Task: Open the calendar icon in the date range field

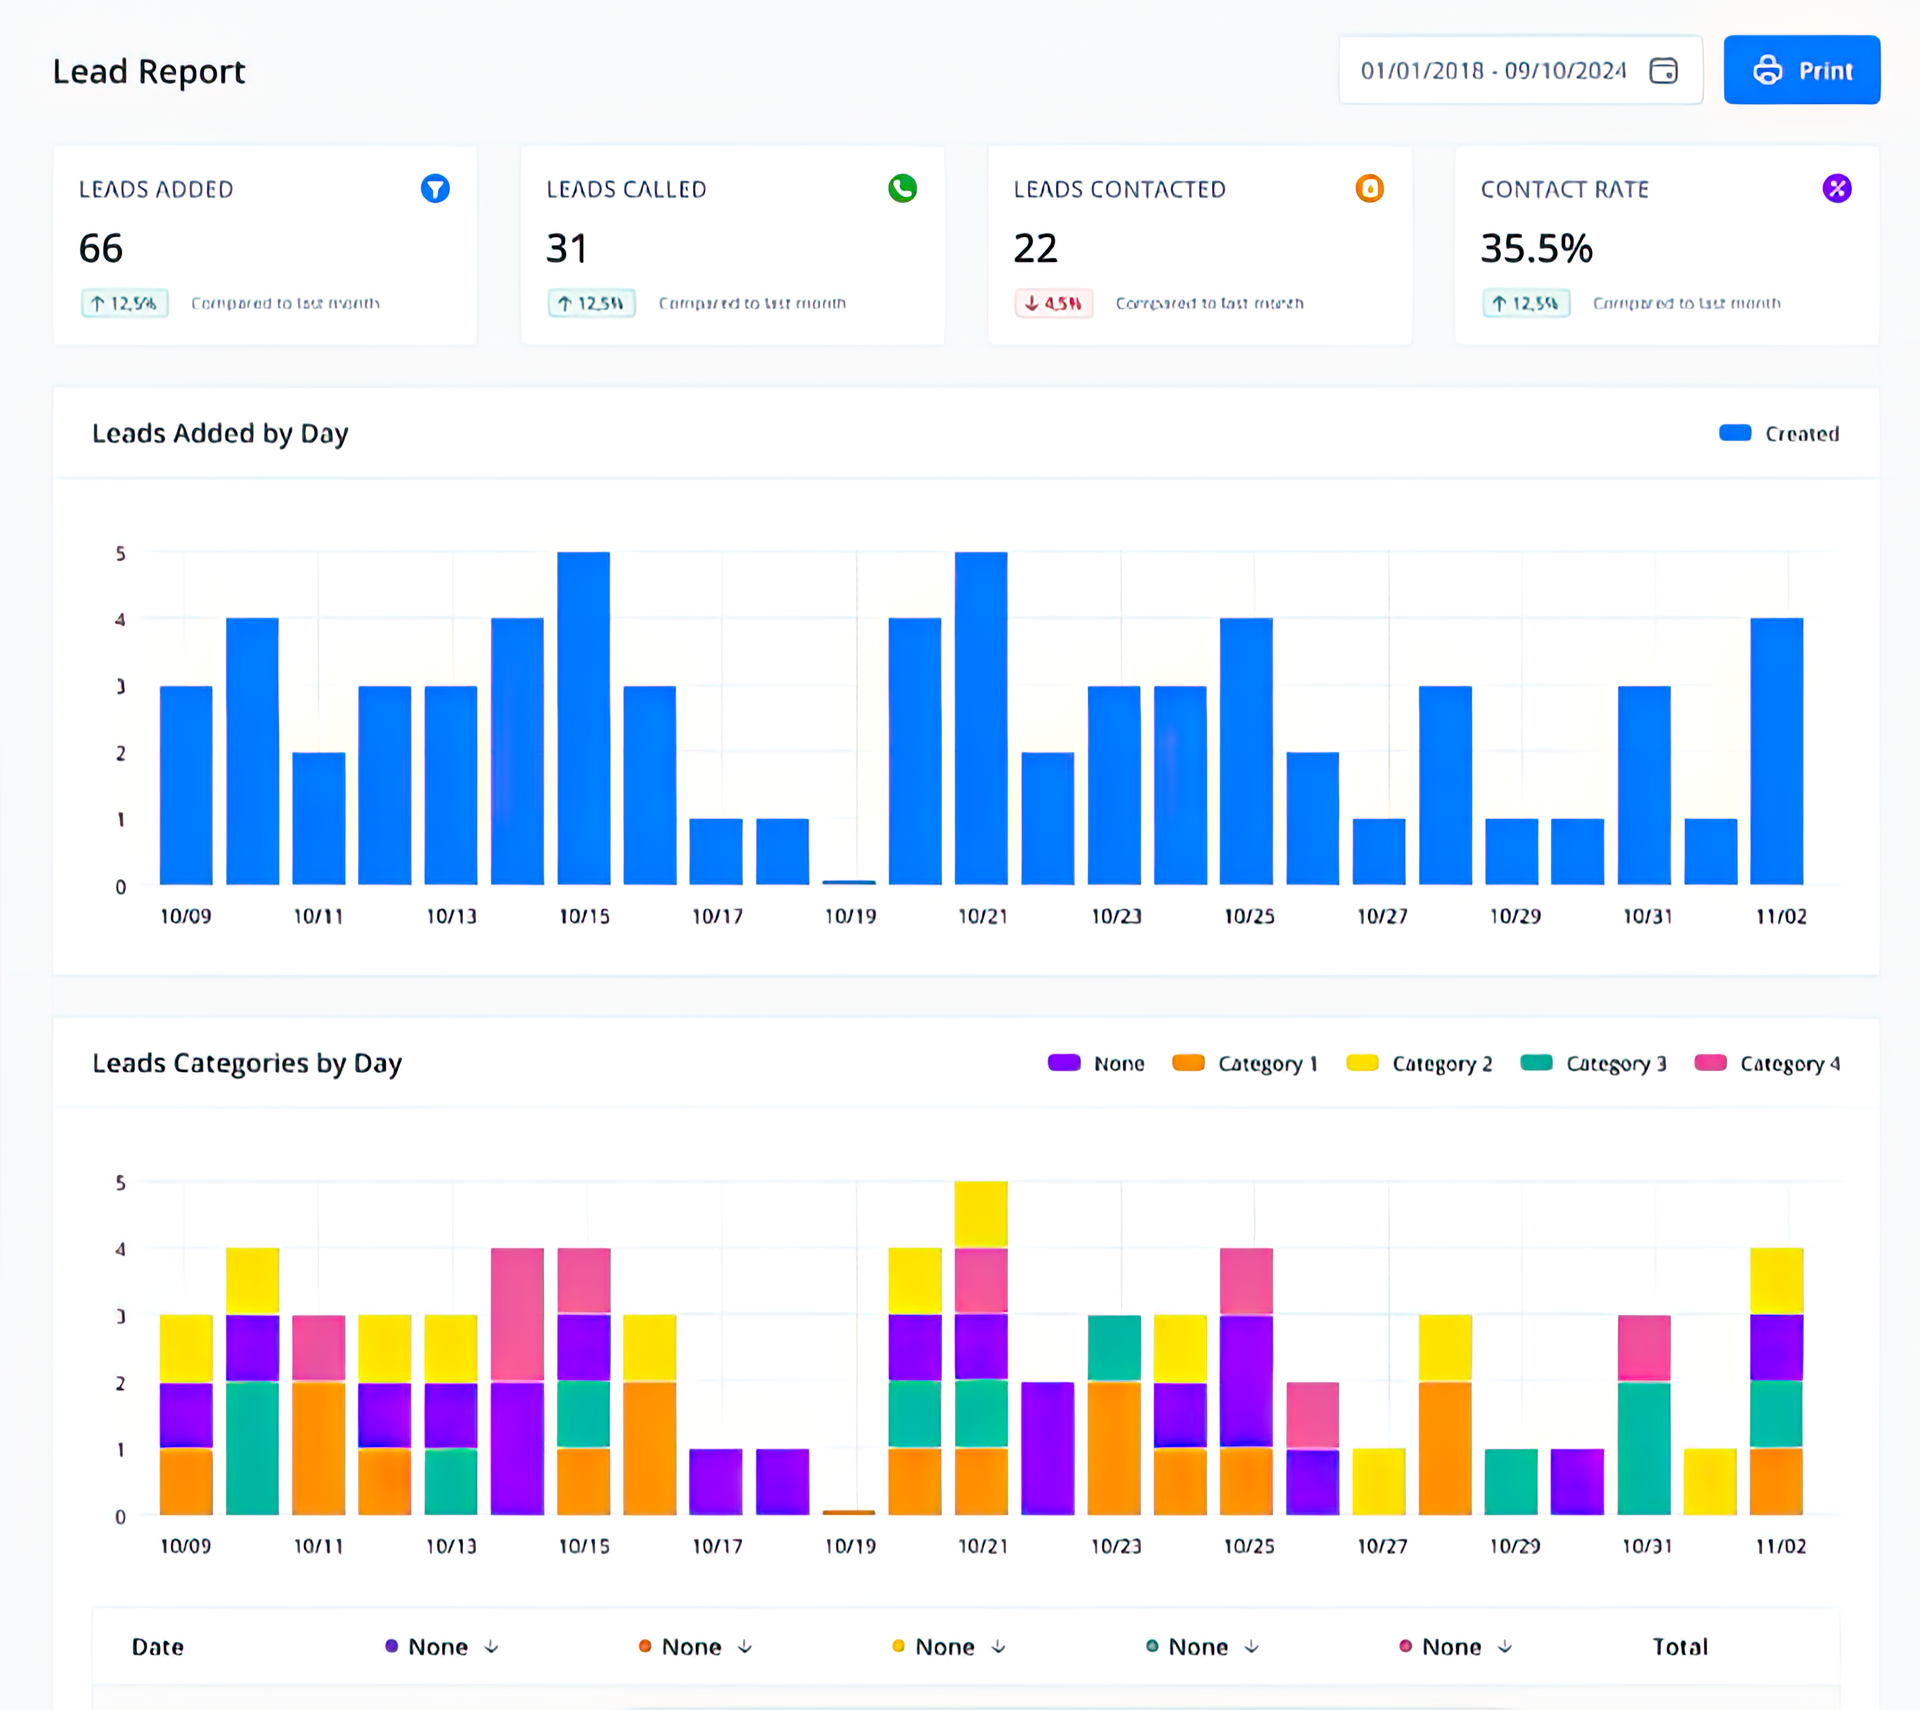Action: [1663, 70]
